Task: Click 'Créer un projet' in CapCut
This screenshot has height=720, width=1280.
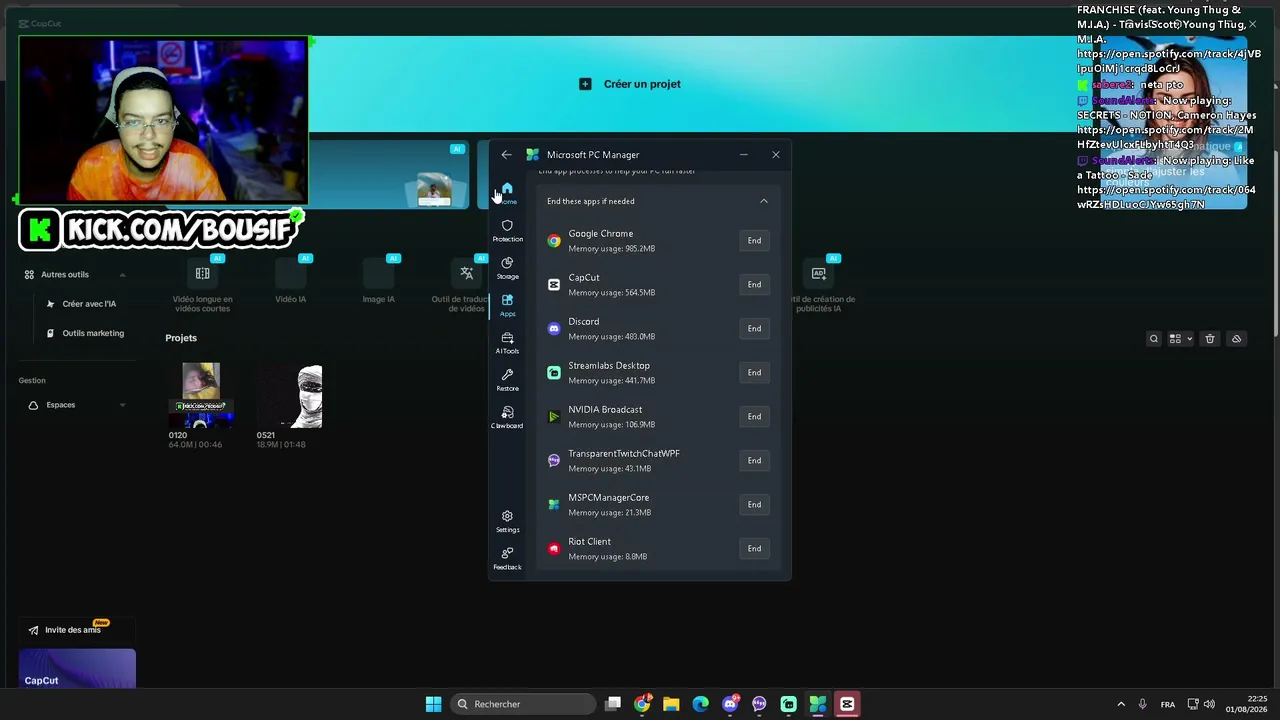Action: coord(630,84)
